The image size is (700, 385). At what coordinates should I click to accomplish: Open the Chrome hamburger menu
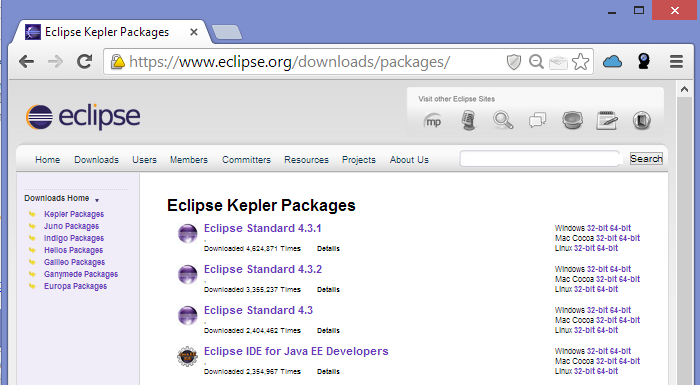pyautogui.click(x=676, y=62)
